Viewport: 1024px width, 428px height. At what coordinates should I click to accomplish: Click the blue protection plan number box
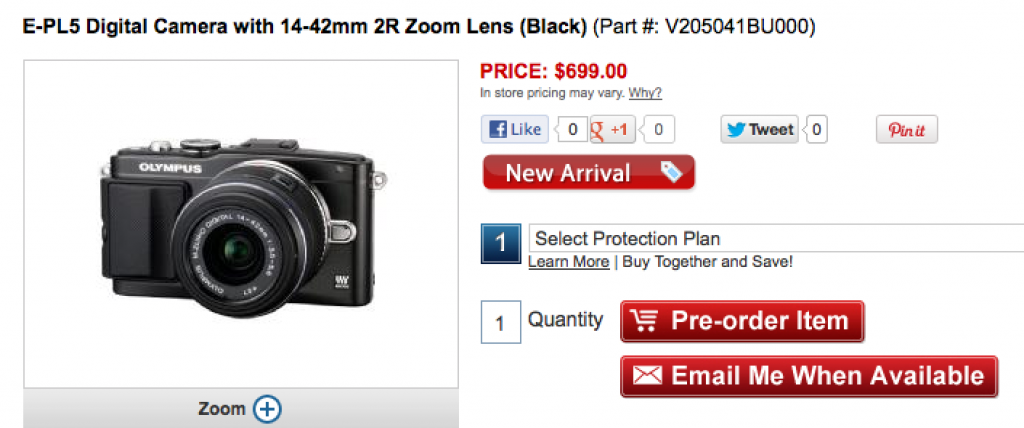(500, 241)
